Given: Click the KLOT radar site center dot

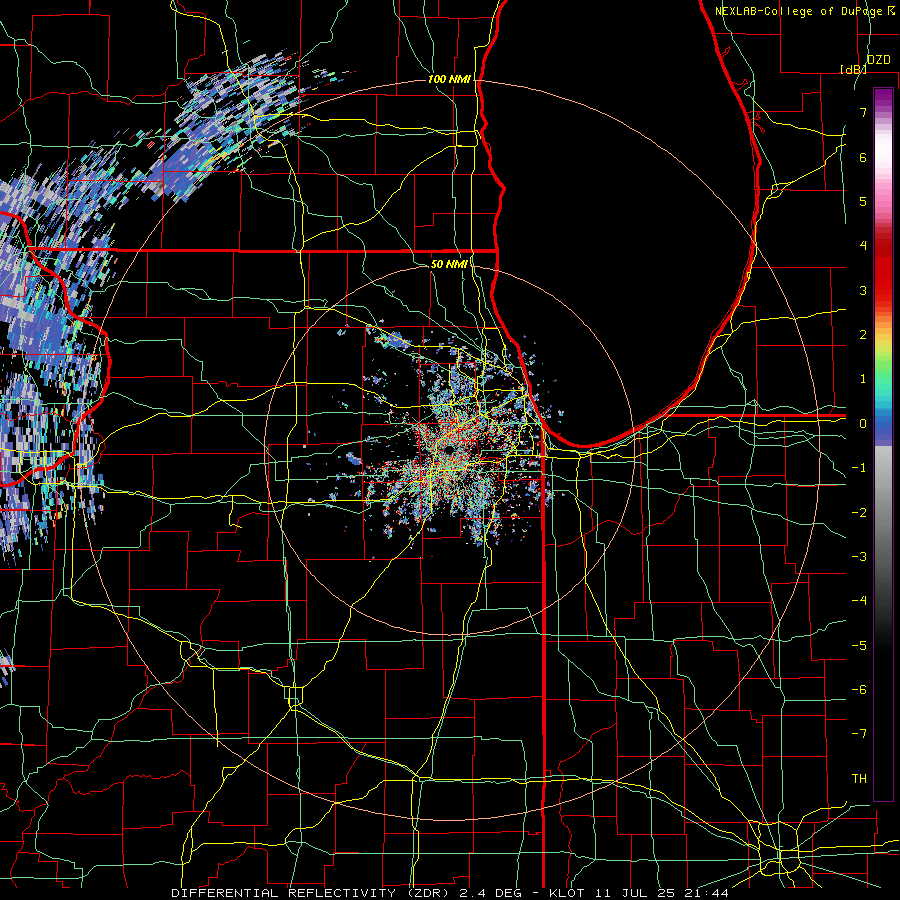Looking at the screenshot, I should coord(449,450).
